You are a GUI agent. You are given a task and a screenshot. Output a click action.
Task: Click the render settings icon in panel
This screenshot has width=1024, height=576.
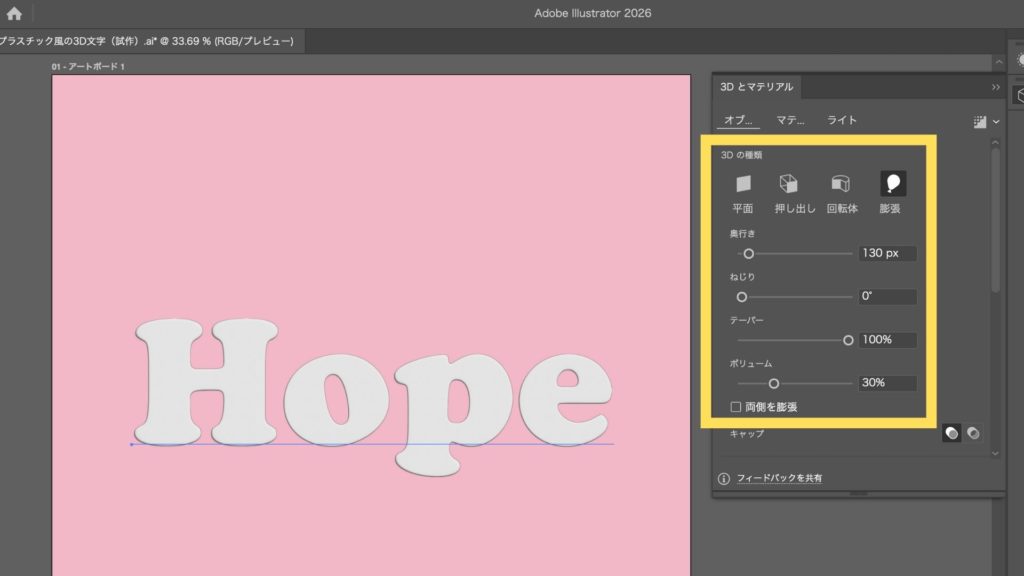point(979,121)
